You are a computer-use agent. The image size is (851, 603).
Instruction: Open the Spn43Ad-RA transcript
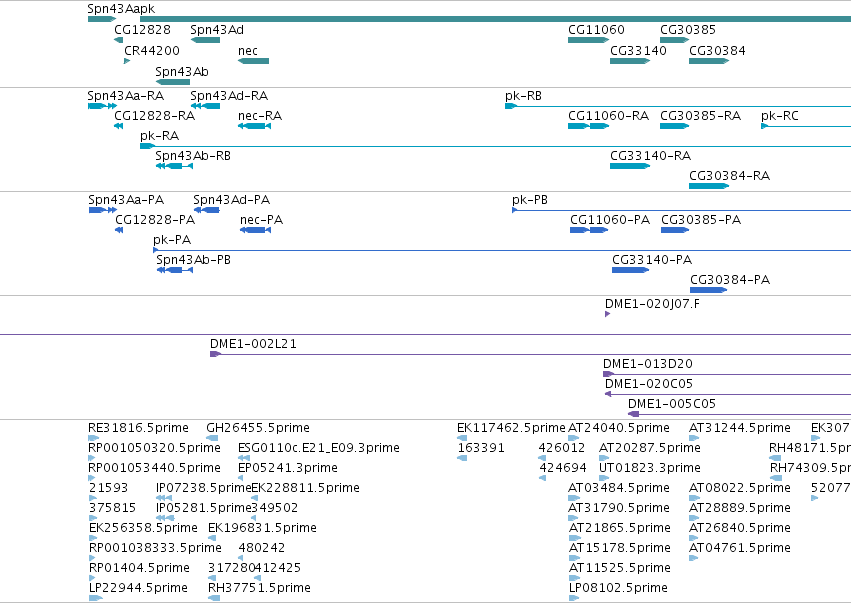pyautogui.click(x=205, y=106)
